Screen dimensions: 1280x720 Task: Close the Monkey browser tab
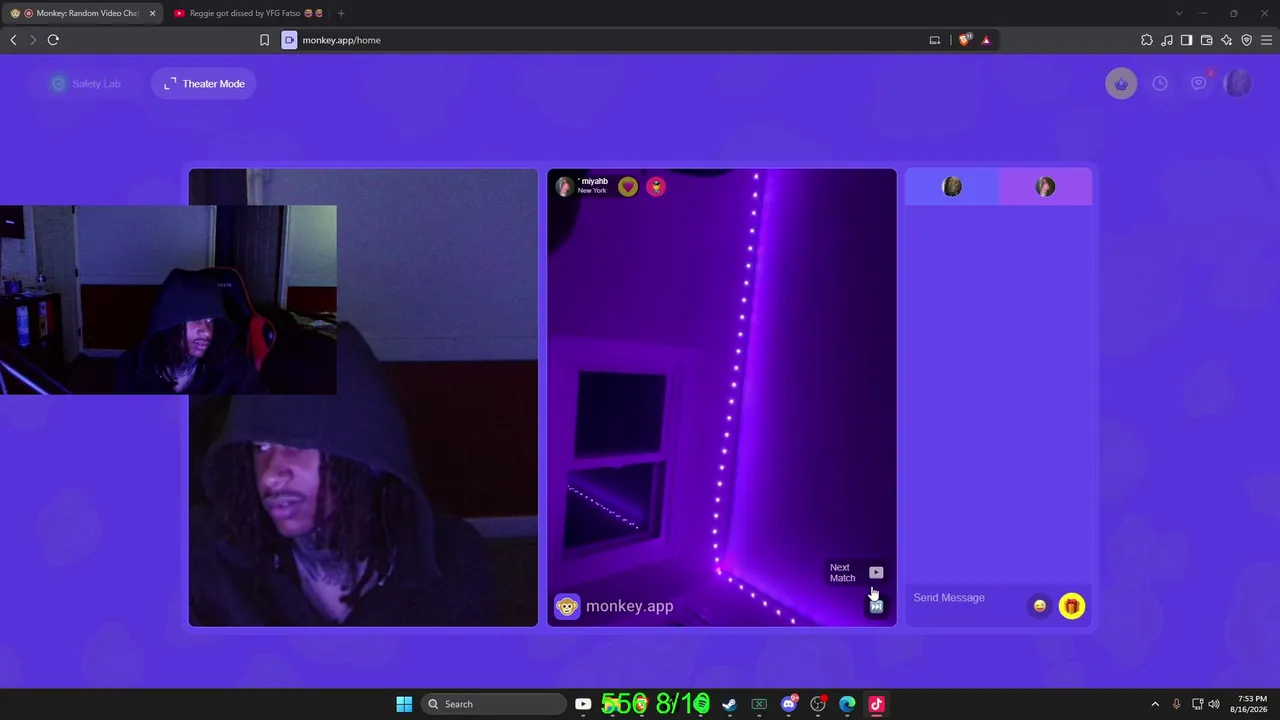point(153,13)
